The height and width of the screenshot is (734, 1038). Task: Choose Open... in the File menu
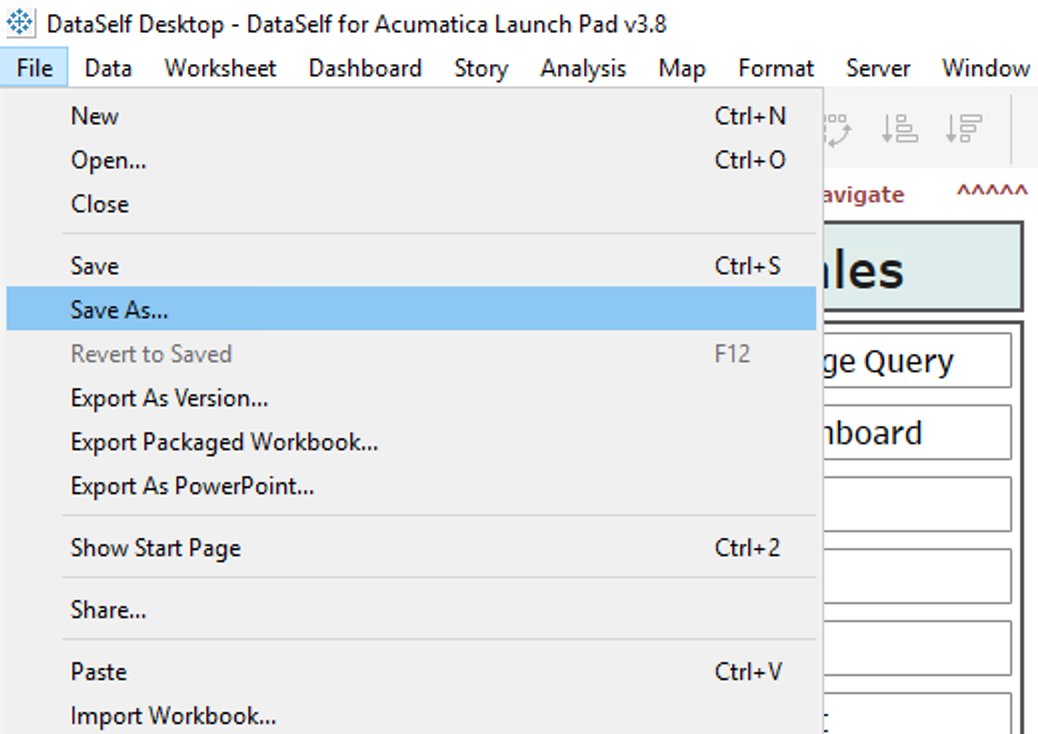click(108, 160)
